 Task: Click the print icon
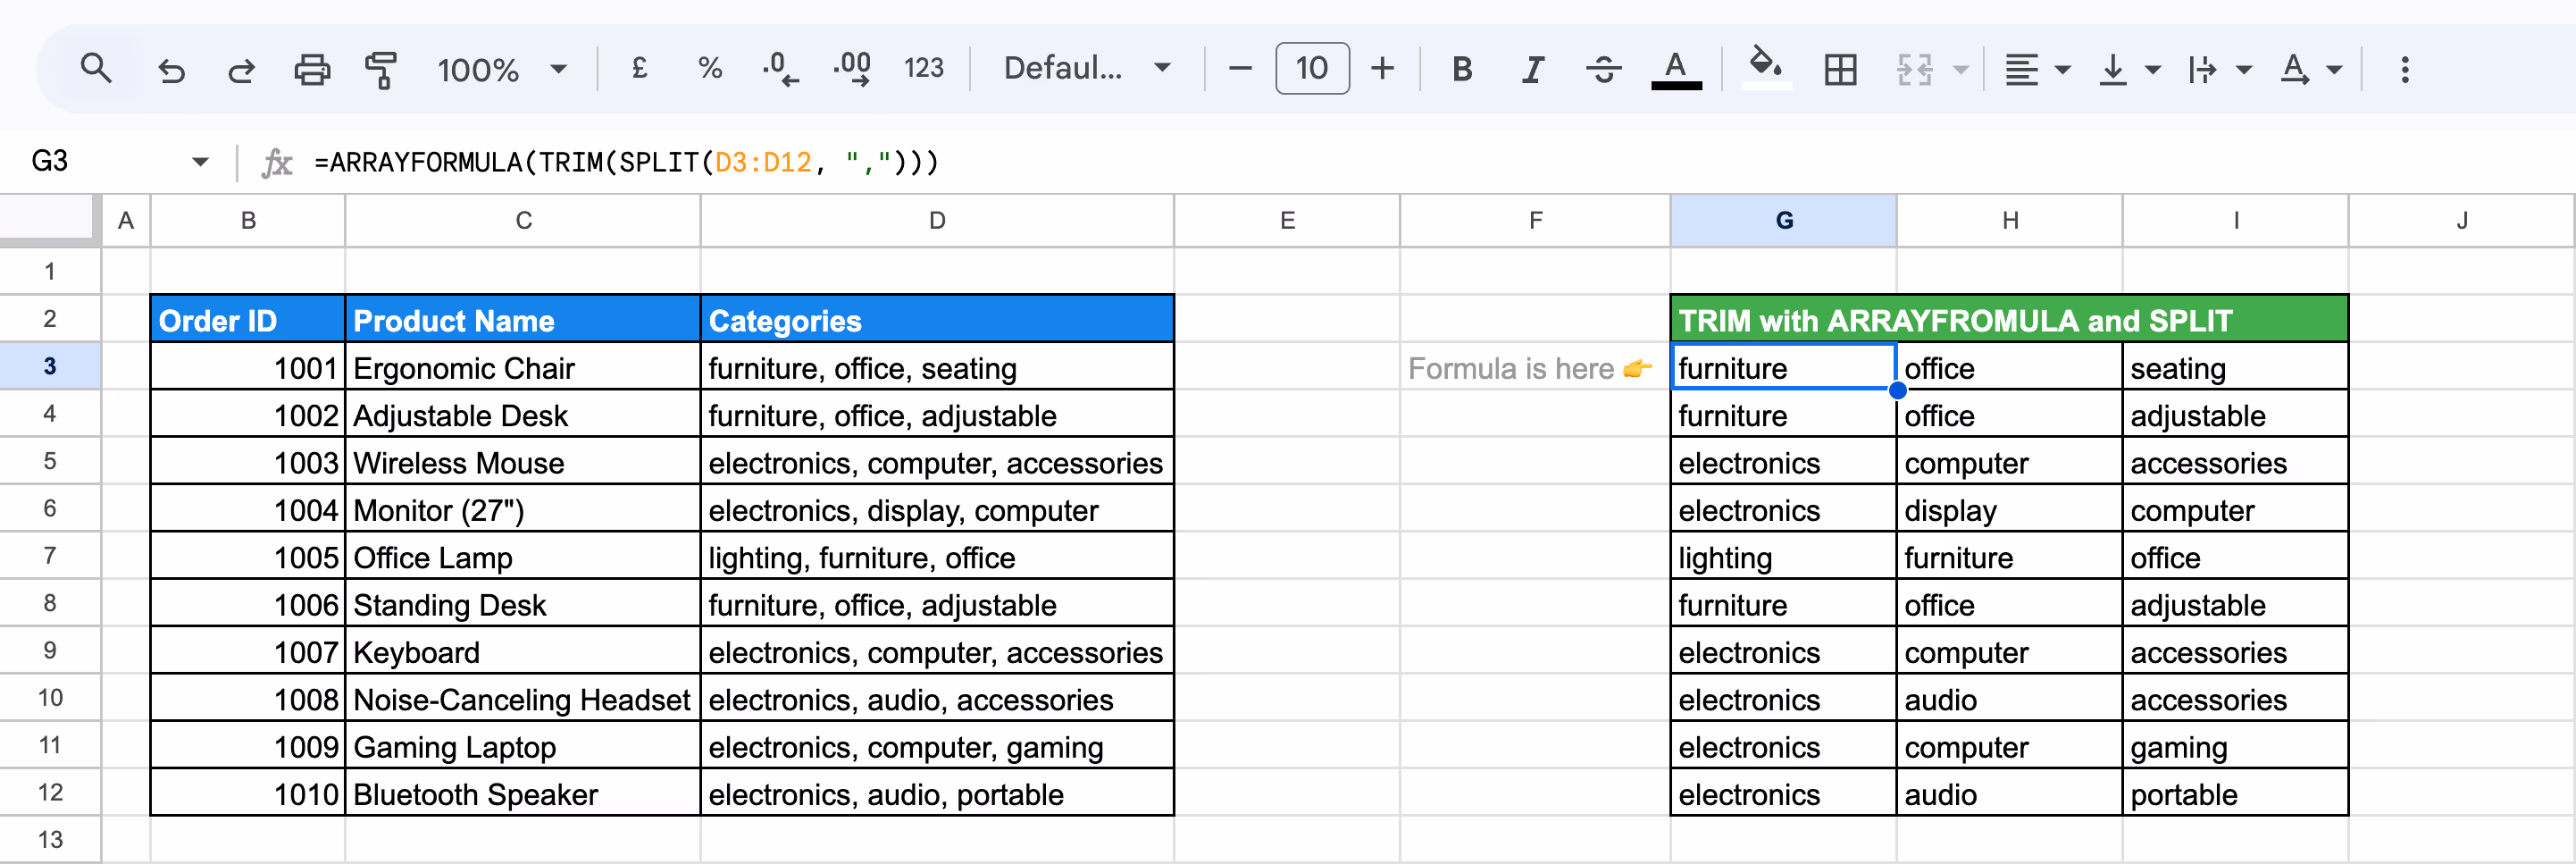[312, 69]
